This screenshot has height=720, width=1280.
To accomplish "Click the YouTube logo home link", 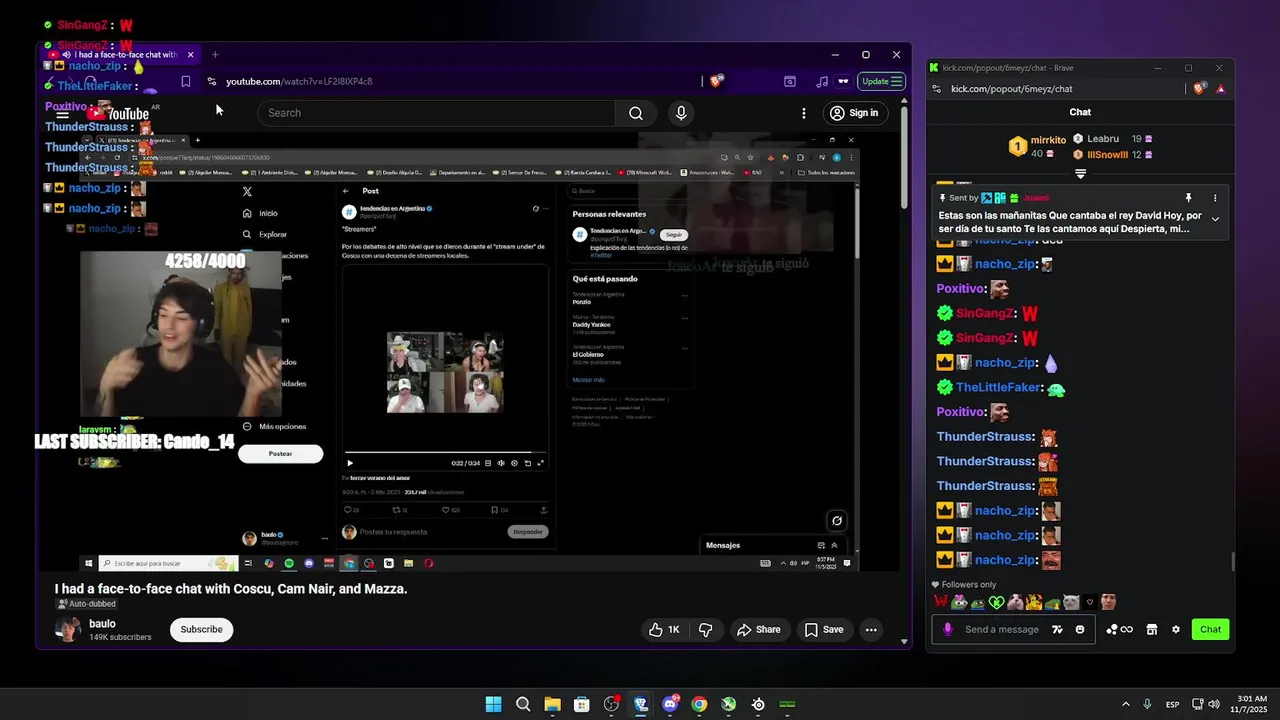I will click(x=119, y=114).
